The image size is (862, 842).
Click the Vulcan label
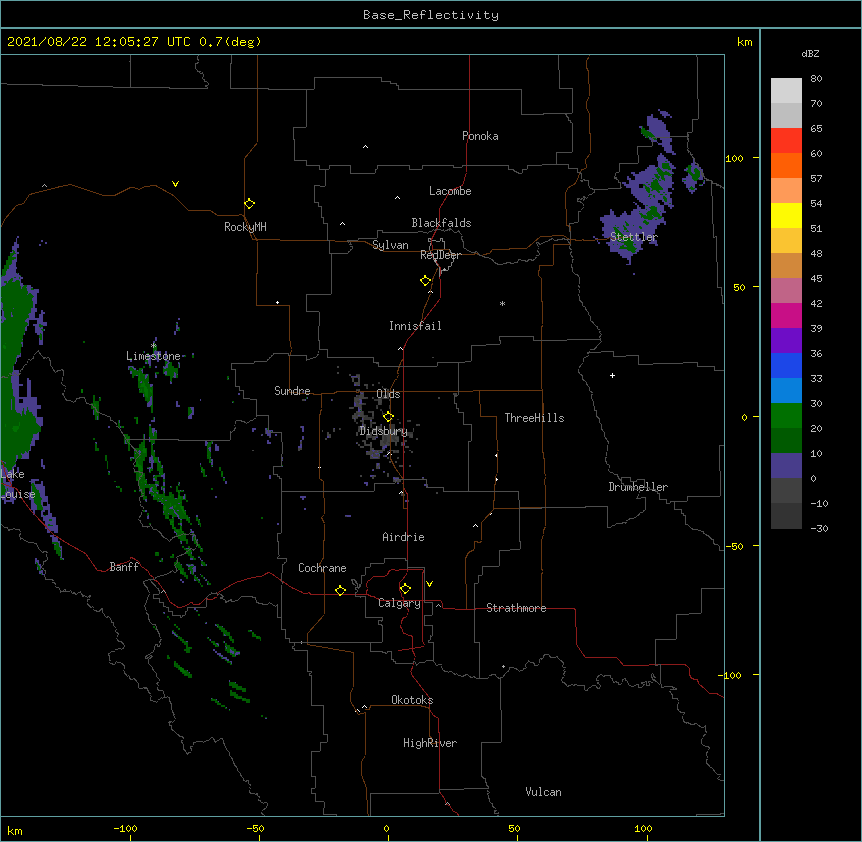pyautogui.click(x=543, y=792)
